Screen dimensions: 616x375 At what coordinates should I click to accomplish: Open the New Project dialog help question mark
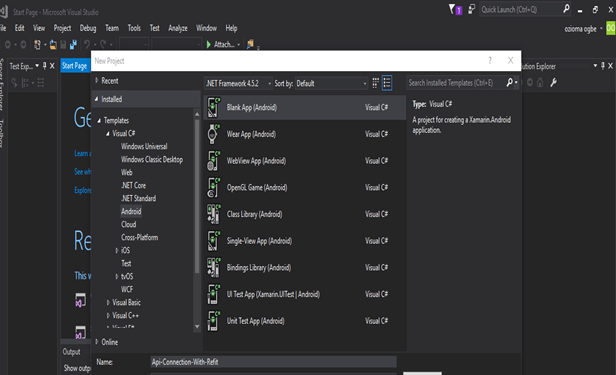point(490,60)
